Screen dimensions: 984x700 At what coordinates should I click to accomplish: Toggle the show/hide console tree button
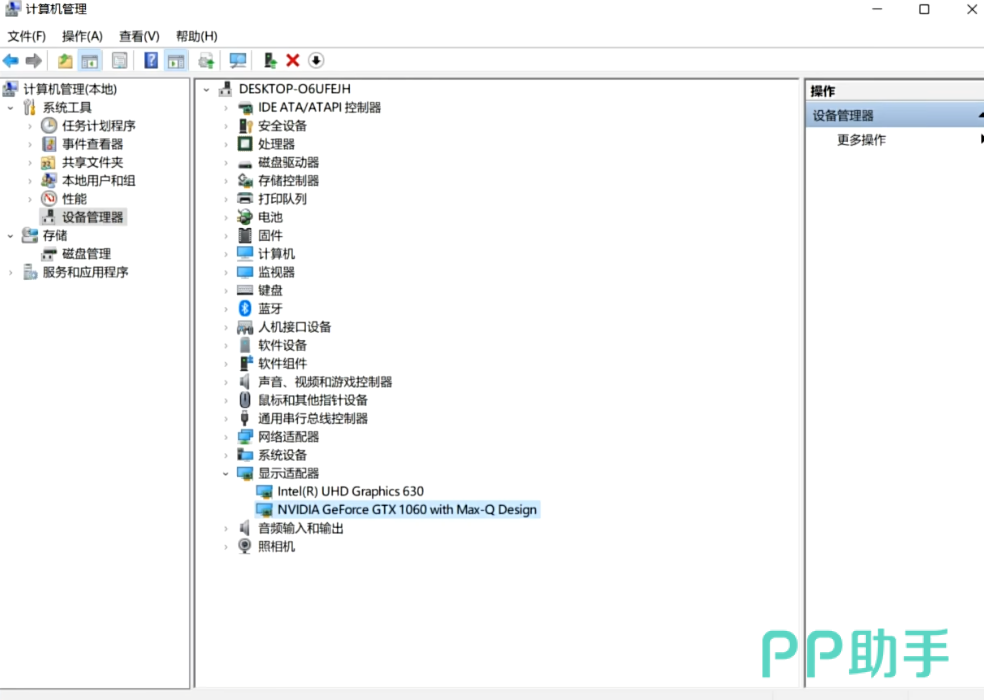(x=89, y=61)
